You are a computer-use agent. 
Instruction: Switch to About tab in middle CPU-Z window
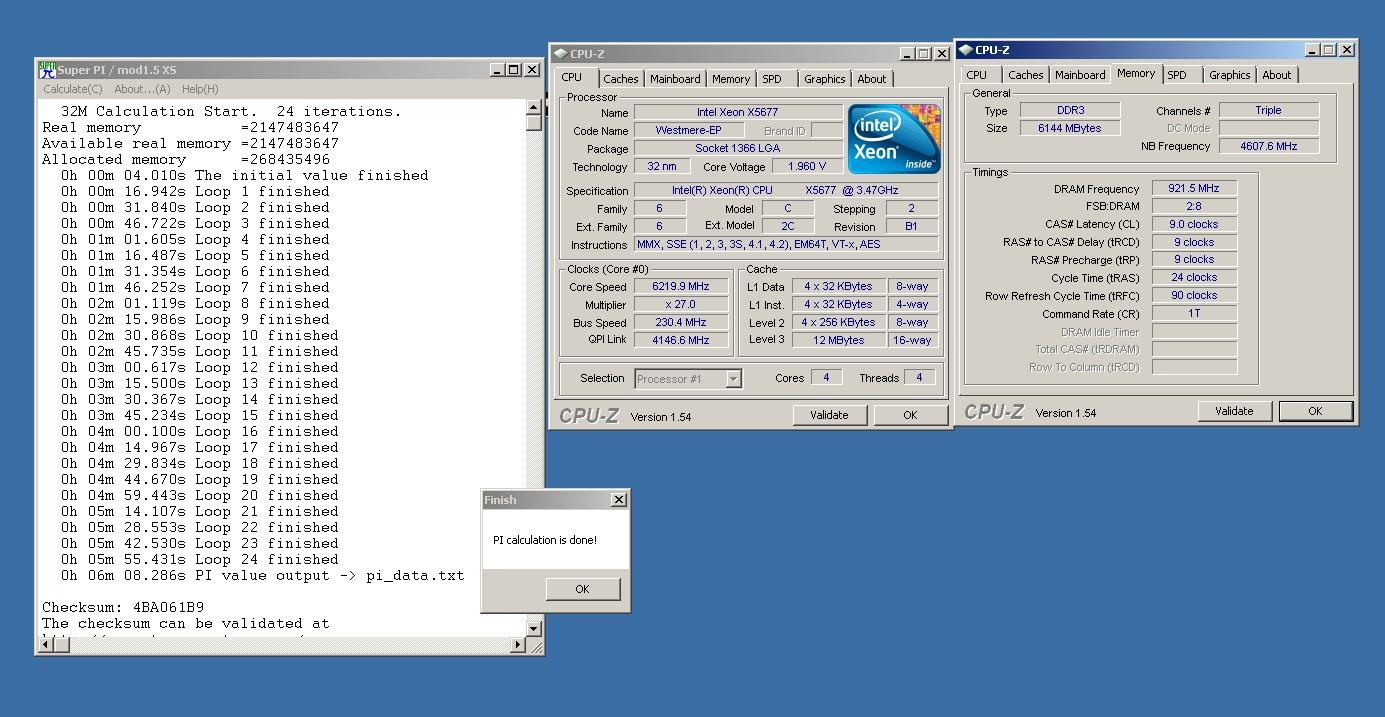(x=872, y=79)
